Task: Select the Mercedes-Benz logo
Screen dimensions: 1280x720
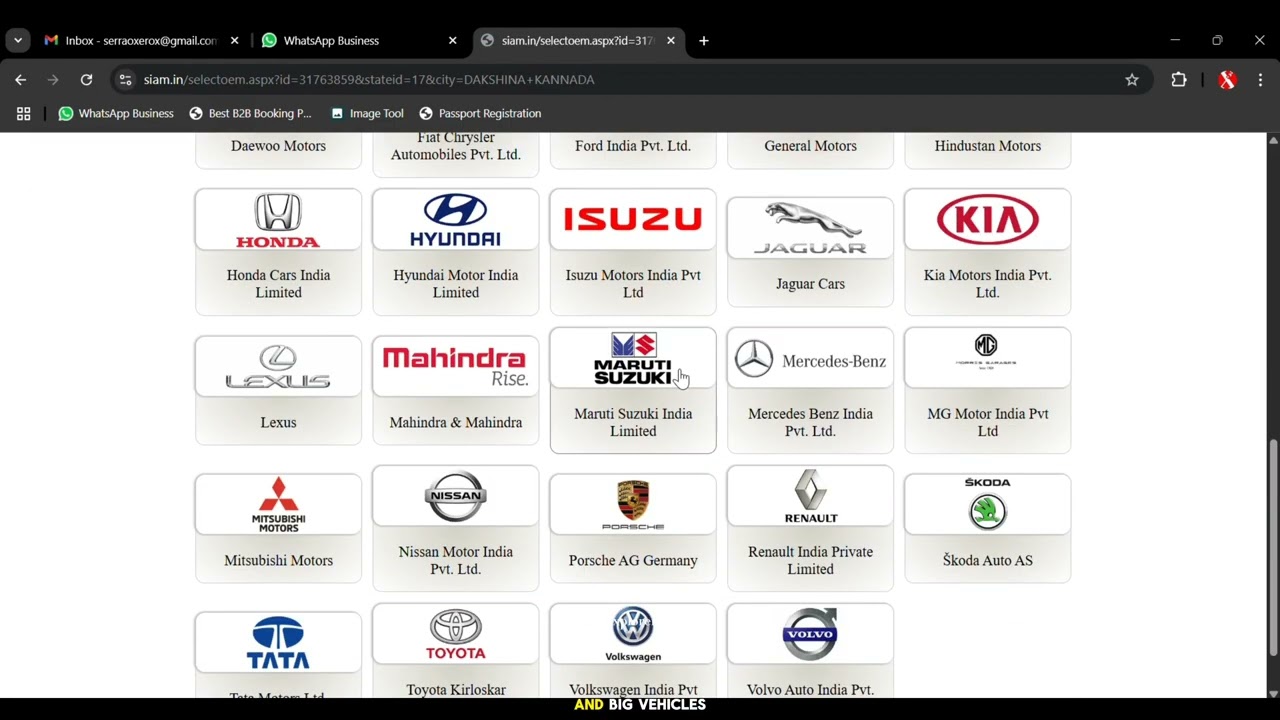Action: (x=810, y=360)
